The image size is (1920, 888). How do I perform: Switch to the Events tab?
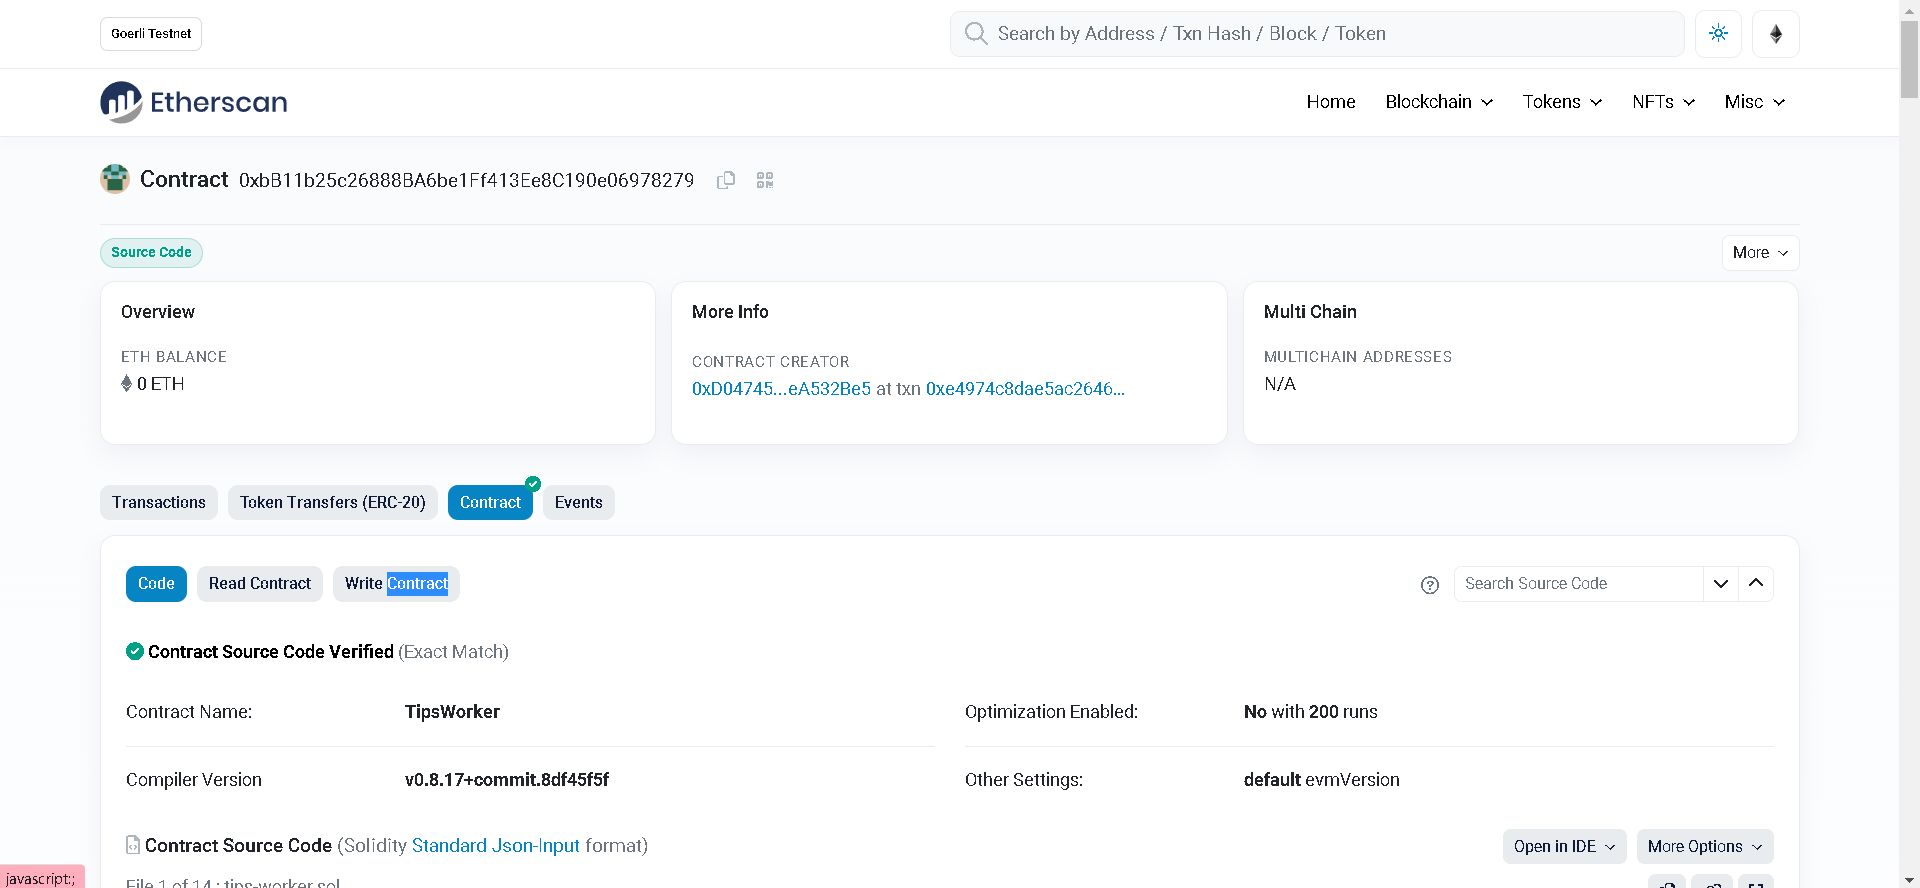coord(579,502)
